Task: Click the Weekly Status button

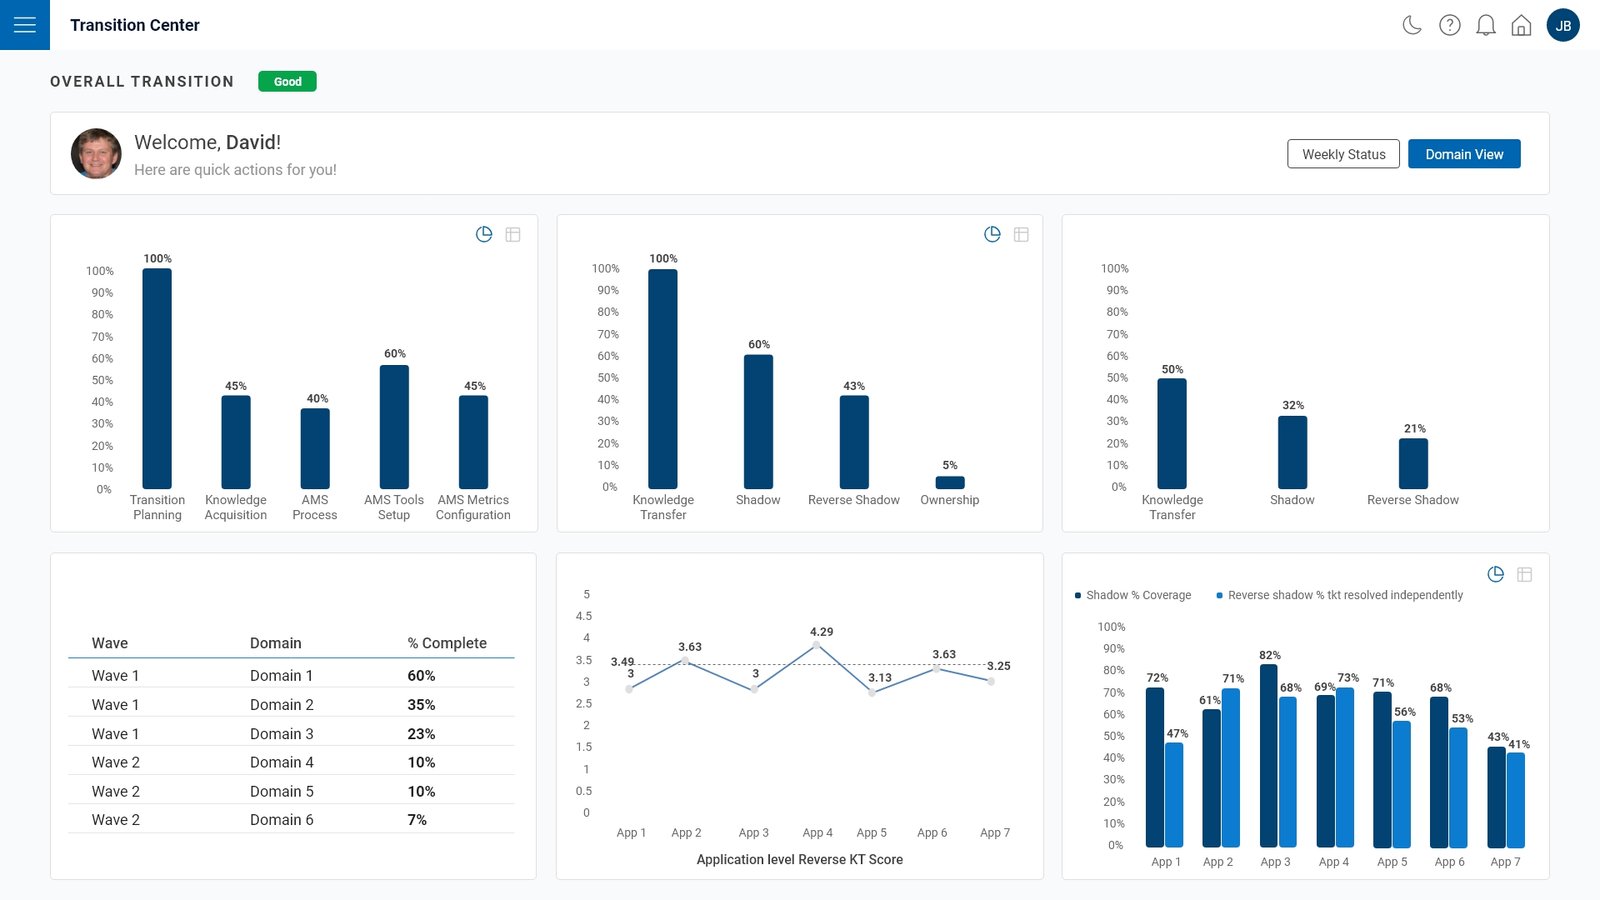Action: [1343, 154]
